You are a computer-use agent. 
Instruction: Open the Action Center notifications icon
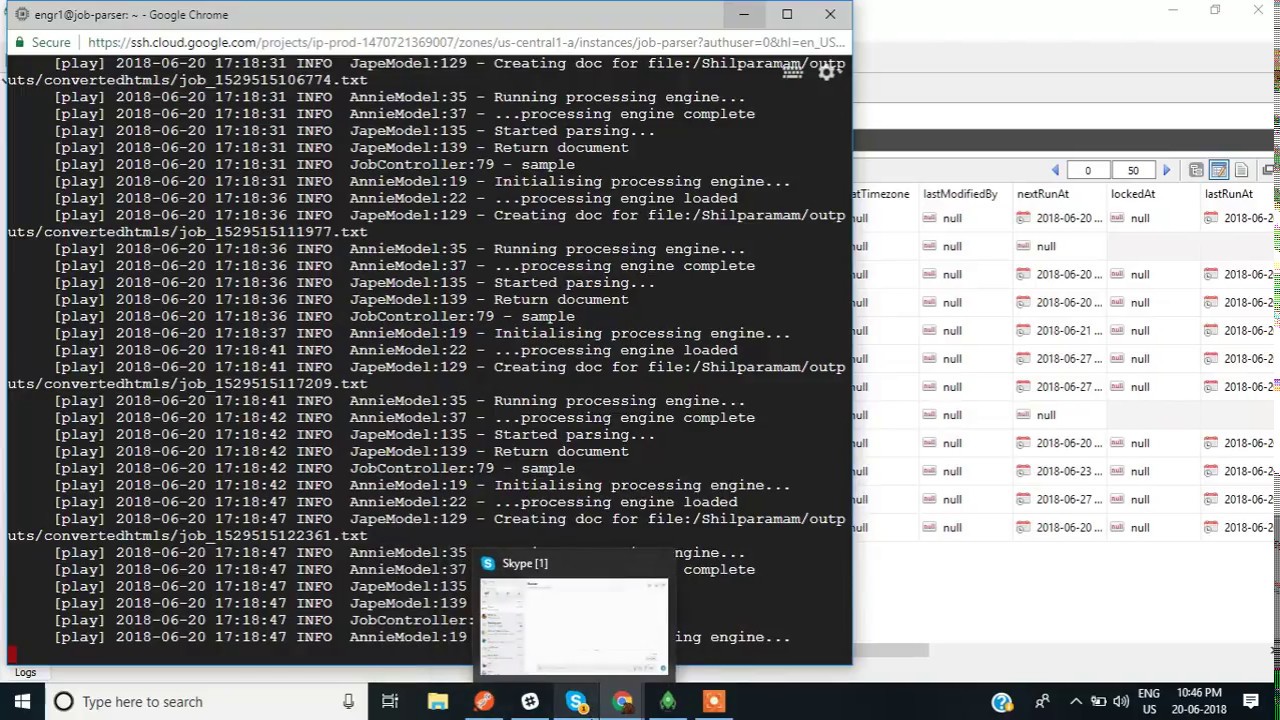point(1251,701)
